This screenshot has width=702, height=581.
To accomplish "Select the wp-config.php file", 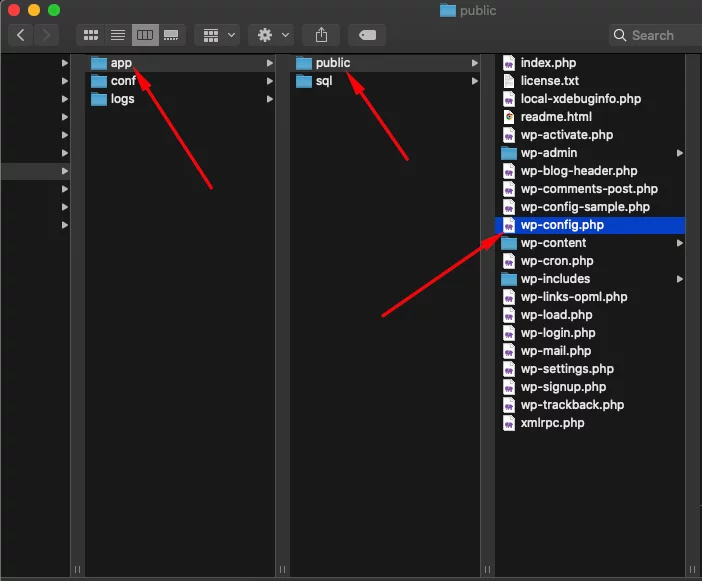I will pos(590,225).
